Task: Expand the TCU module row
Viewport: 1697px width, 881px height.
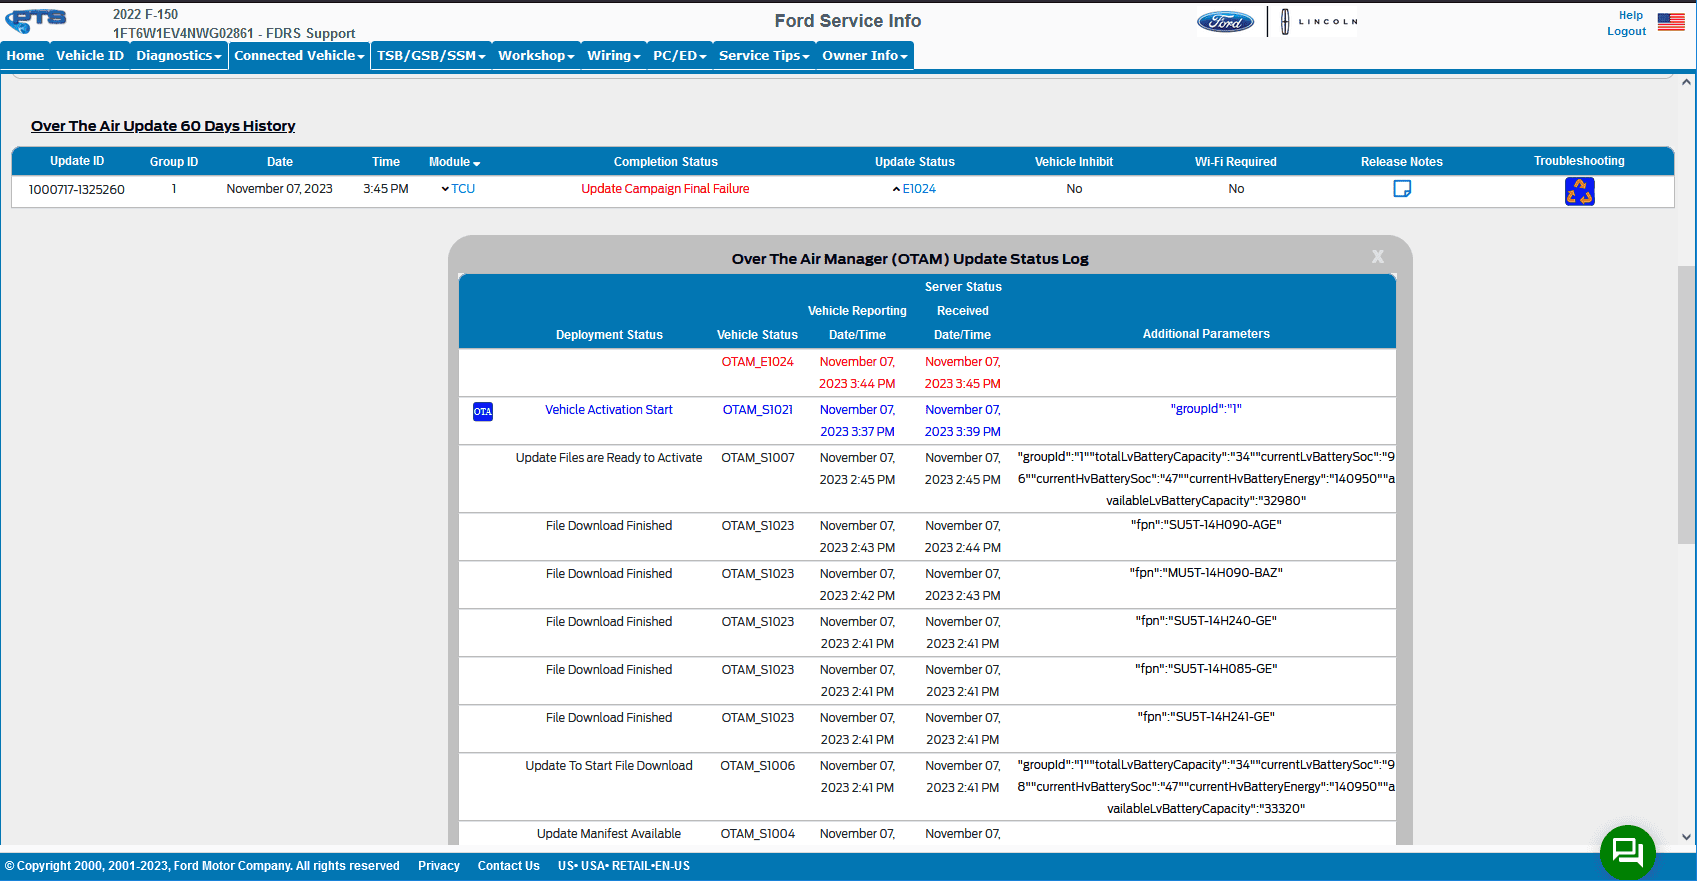Action: pos(458,189)
